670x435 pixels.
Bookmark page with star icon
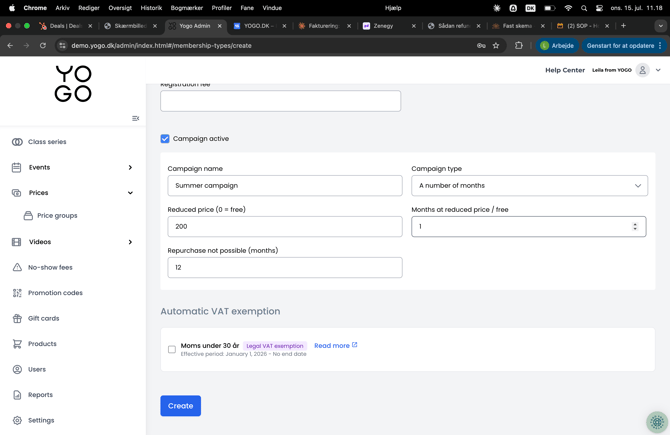[496, 46]
